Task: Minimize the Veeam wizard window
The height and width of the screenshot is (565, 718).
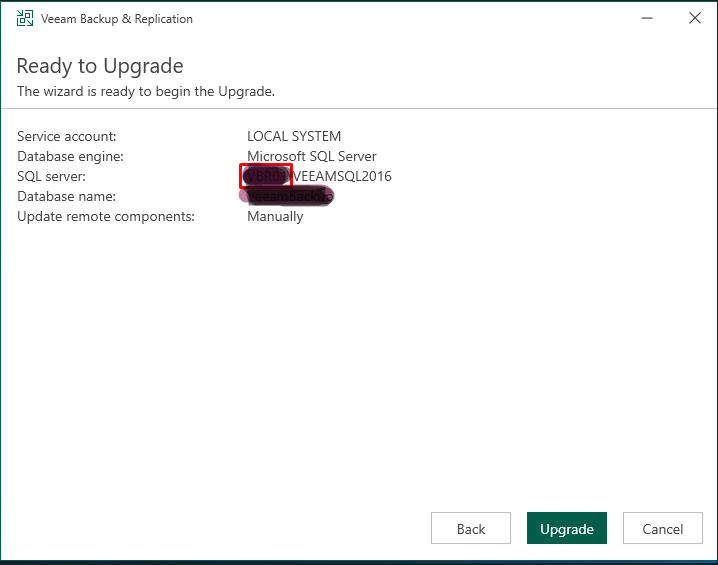Action: pyautogui.click(x=647, y=18)
